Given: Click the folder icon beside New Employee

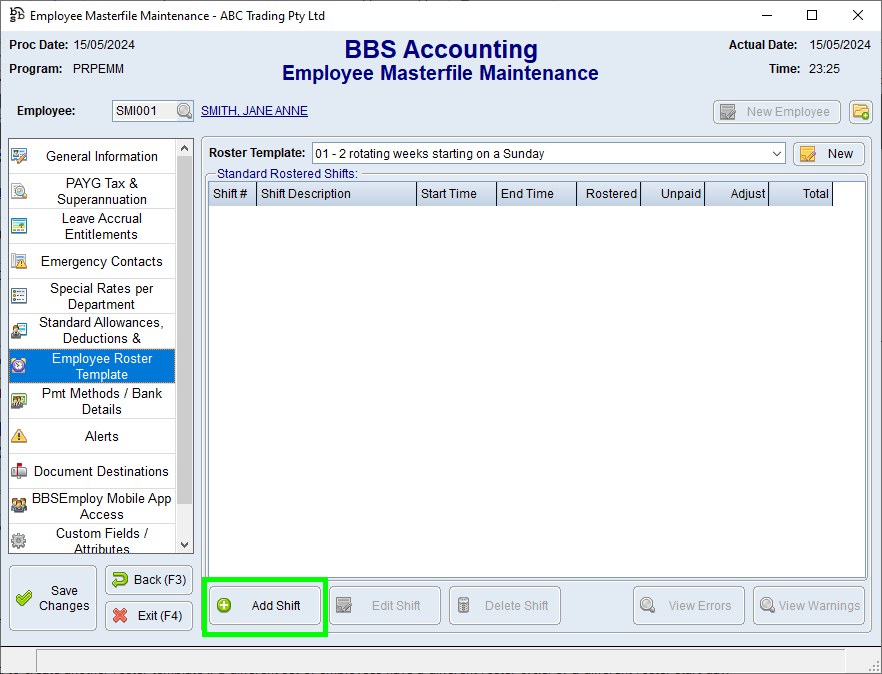Looking at the screenshot, I should 860,112.
